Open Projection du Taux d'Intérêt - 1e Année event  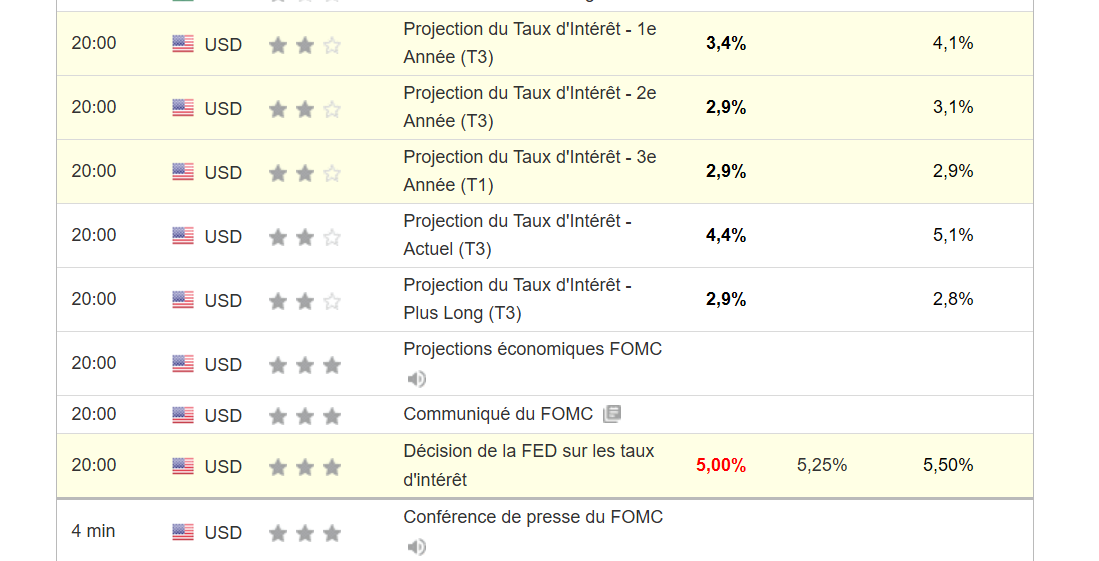click(529, 43)
